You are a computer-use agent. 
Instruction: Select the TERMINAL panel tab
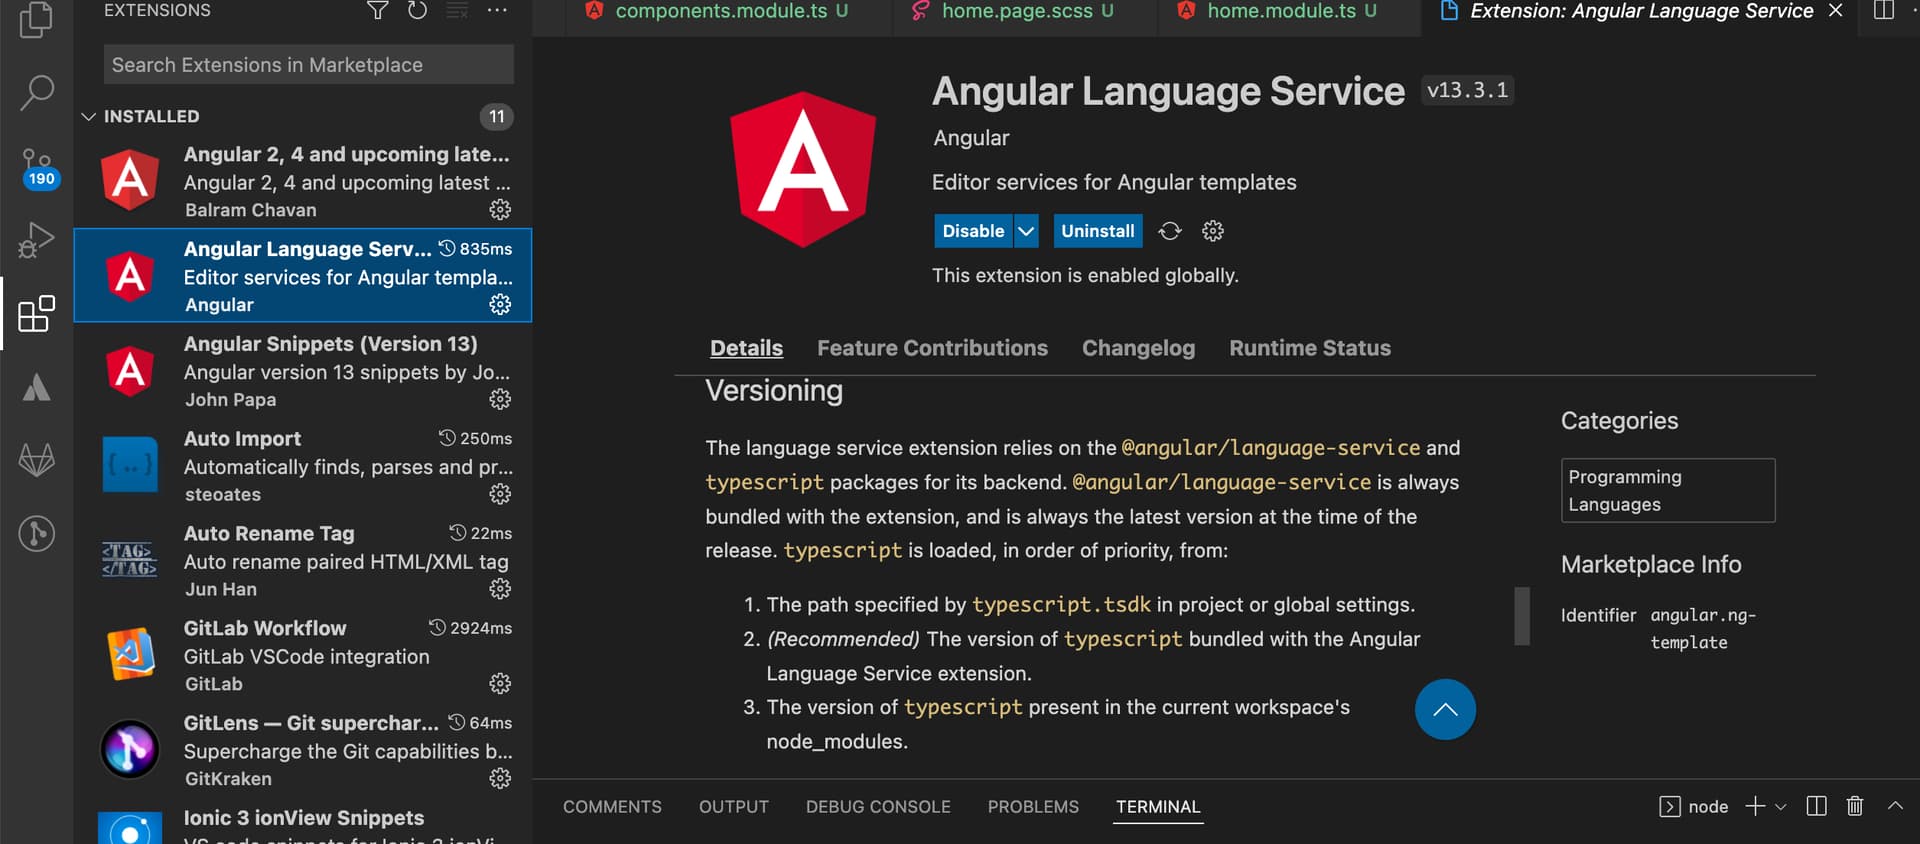click(x=1158, y=807)
